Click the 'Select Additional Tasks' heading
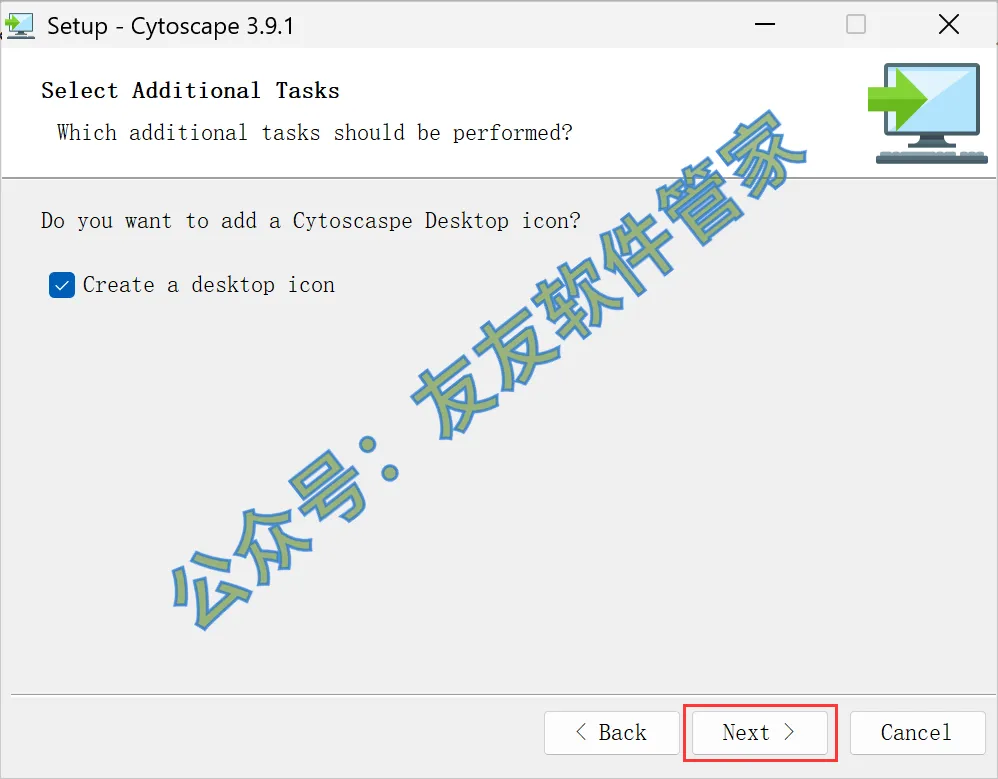The image size is (998, 779). [190, 91]
